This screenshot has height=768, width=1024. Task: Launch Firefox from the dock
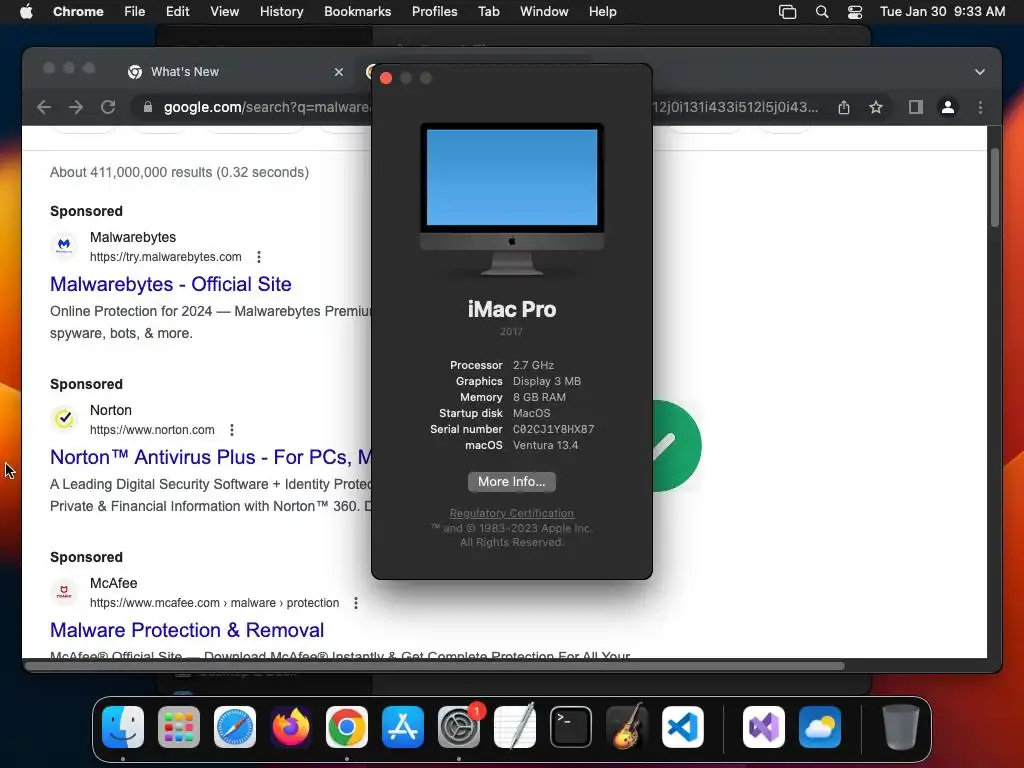[x=291, y=727]
